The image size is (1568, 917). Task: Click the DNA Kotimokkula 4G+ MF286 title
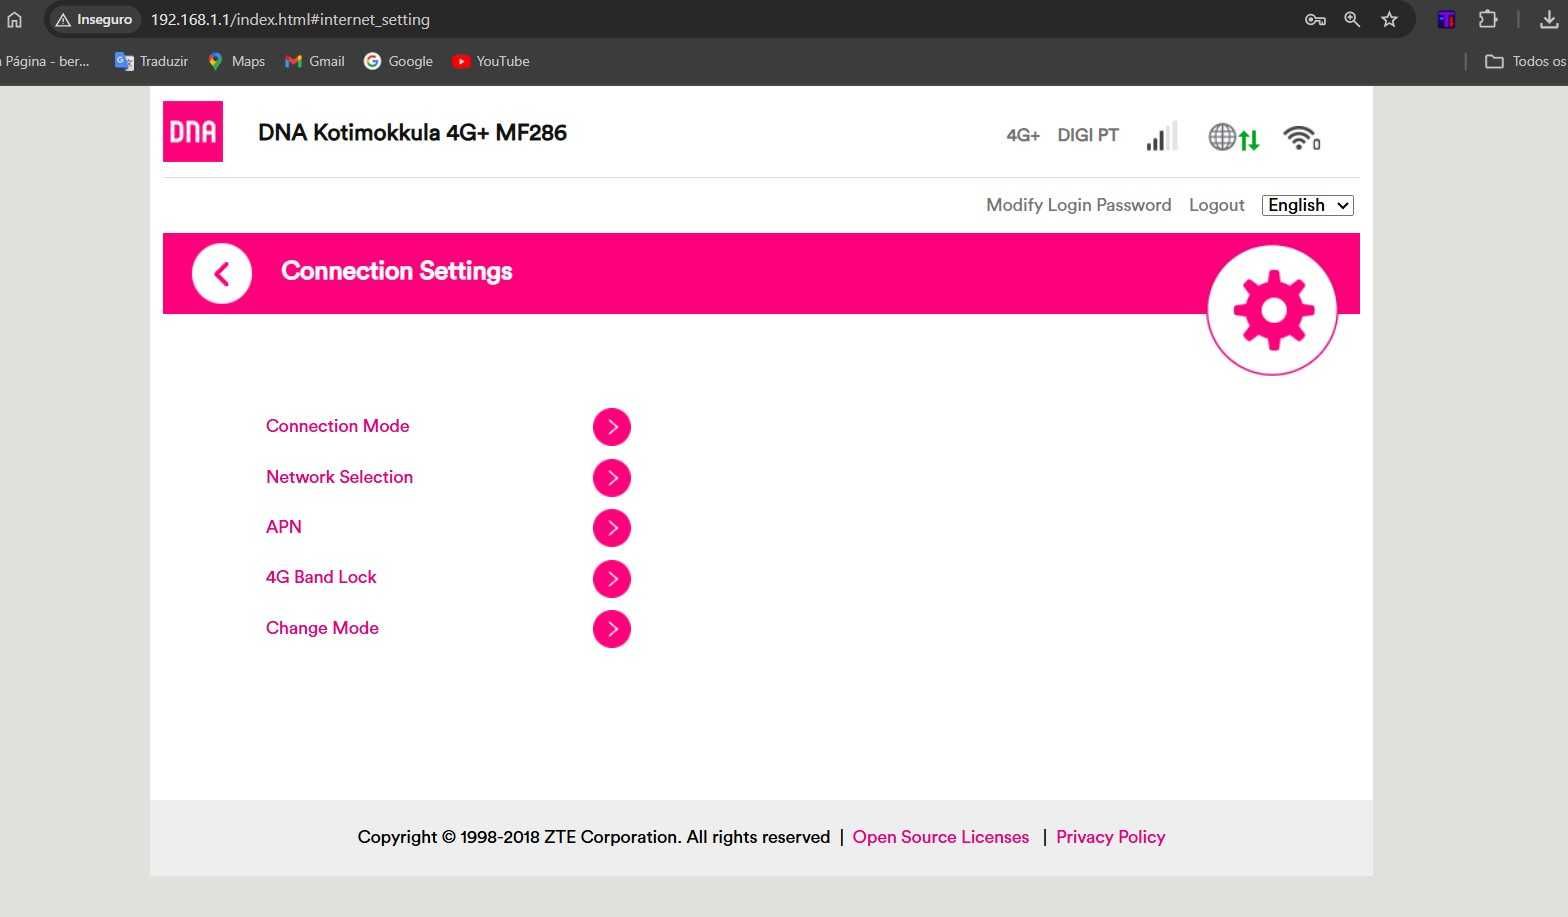point(412,133)
